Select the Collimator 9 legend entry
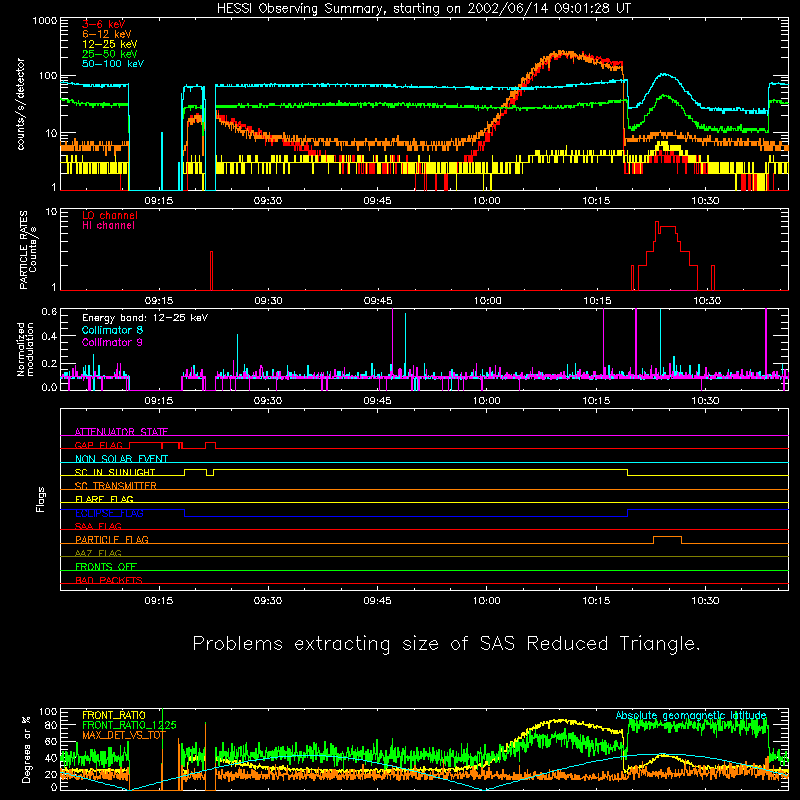Image resolution: width=800 pixels, height=800 pixels. [112, 342]
